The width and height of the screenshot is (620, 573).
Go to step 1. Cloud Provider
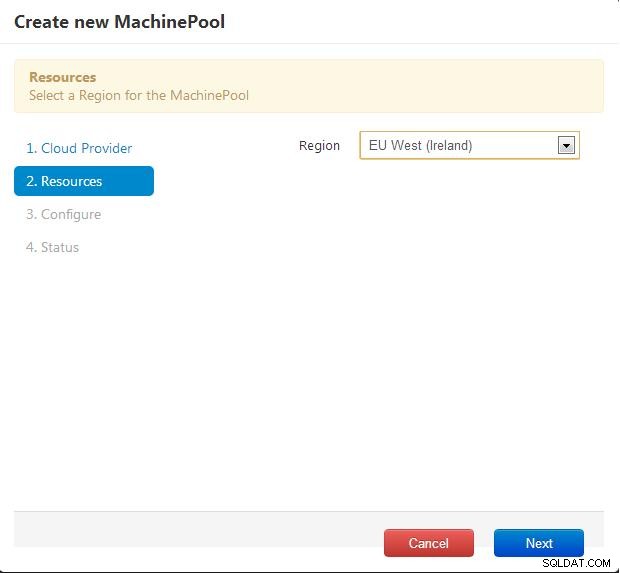point(79,148)
